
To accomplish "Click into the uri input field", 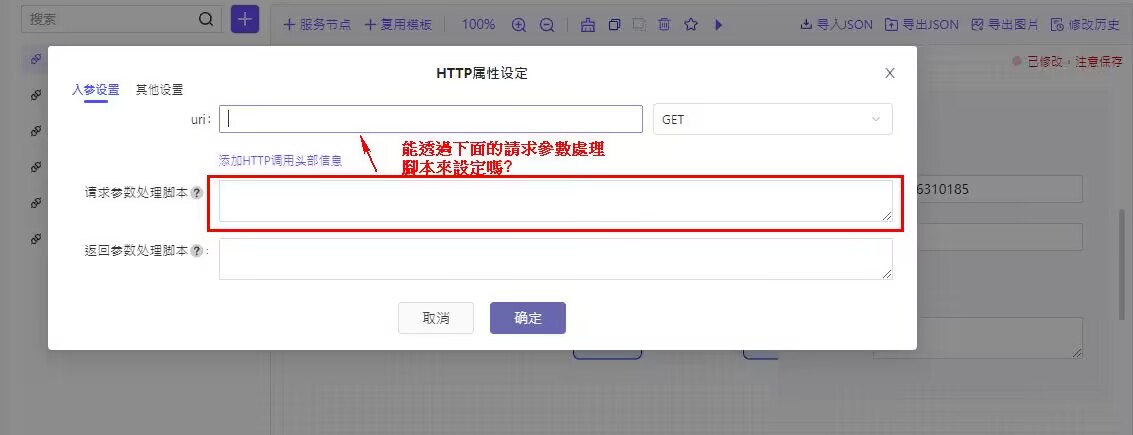I will 431,119.
